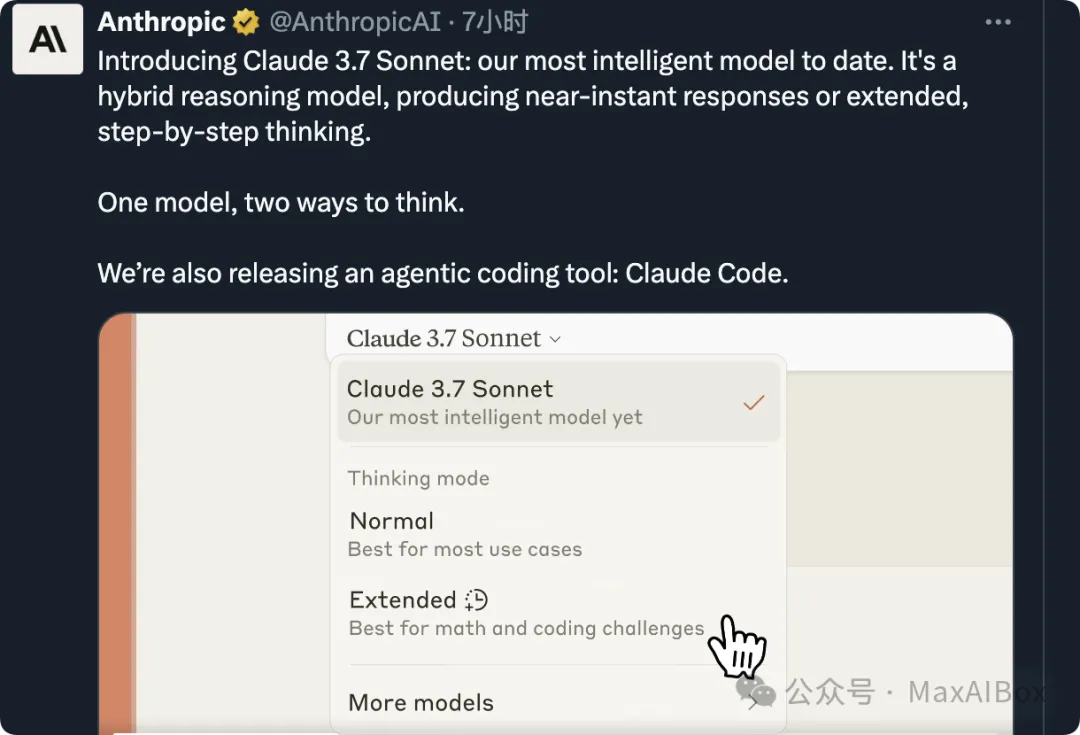Image resolution: width=1080 pixels, height=735 pixels.
Task: Open the @AnthropicAI handle link
Action: point(355,22)
